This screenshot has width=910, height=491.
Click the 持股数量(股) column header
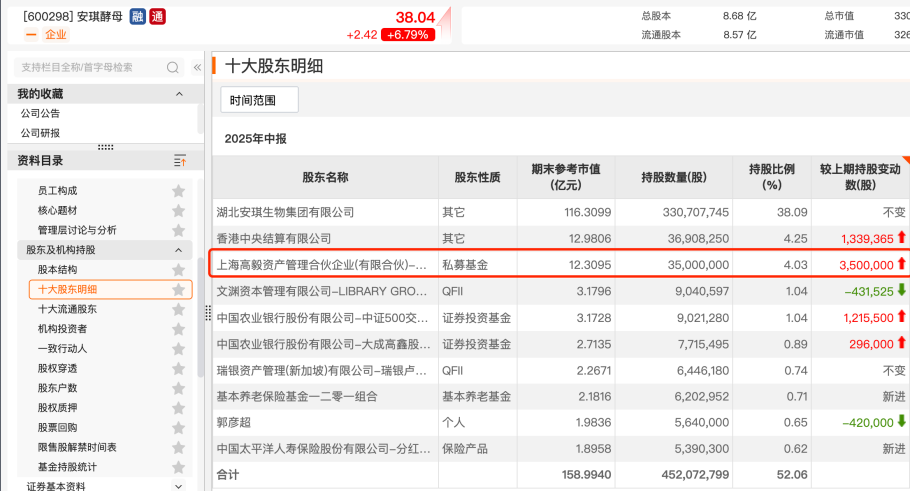pyautogui.click(x=674, y=178)
